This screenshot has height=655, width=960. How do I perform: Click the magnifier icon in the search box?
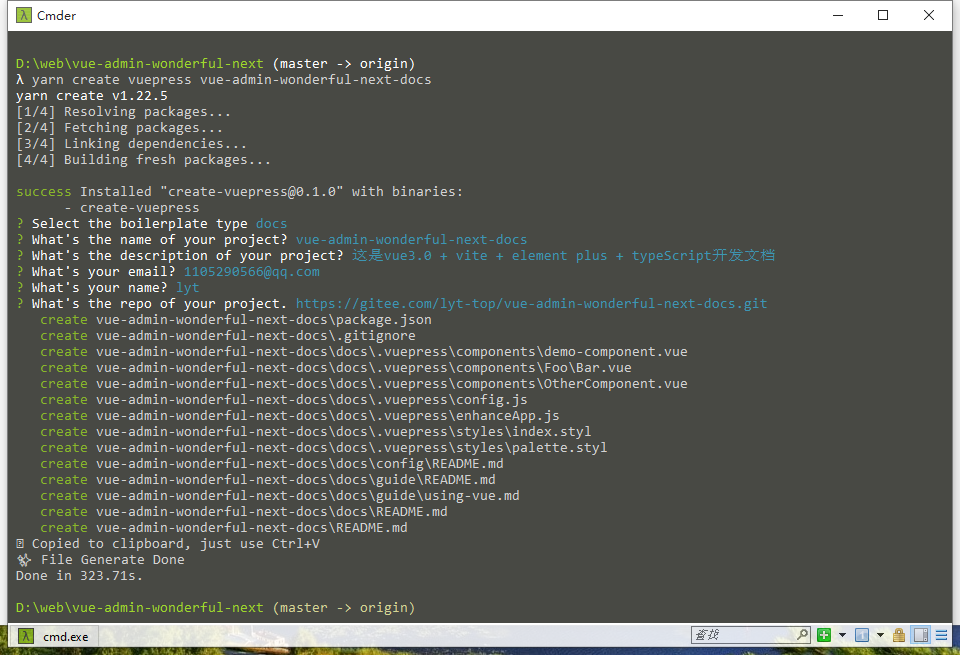(x=802, y=635)
